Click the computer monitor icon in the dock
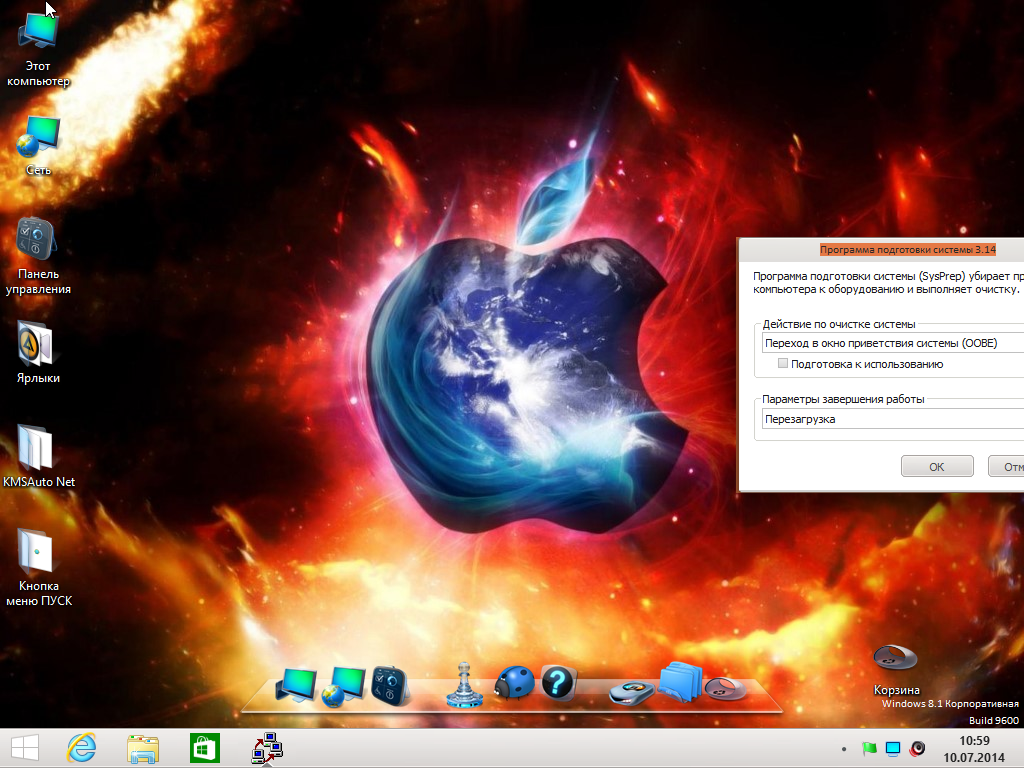 296,684
